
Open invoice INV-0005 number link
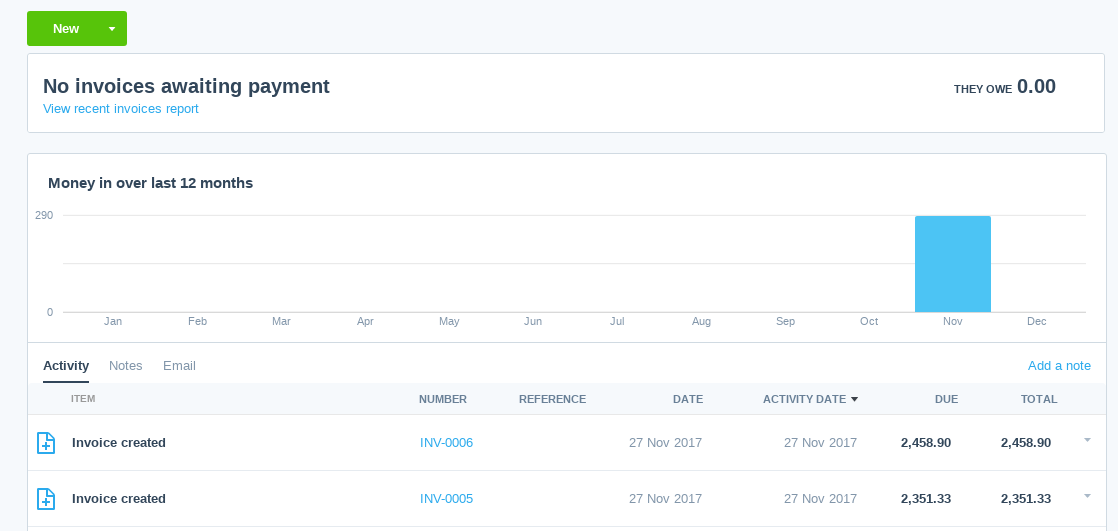coord(446,498)
